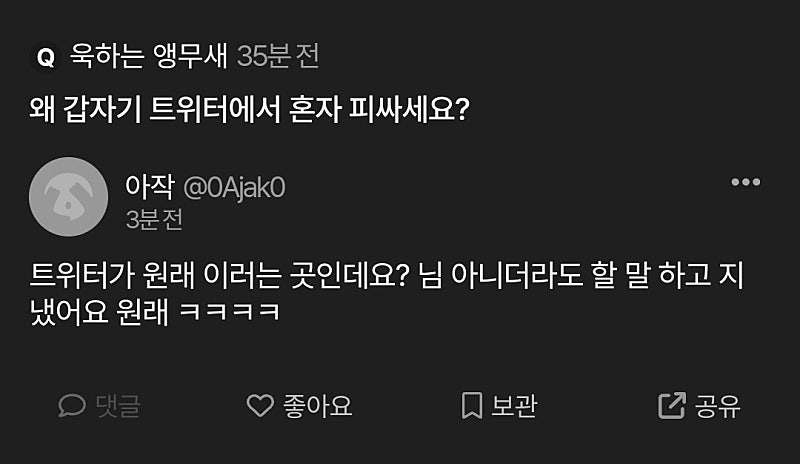The width and height of the screenshot is (800, 464).
Task: Click the speech bubble comment icon
Action: click(x=72, y=405)
